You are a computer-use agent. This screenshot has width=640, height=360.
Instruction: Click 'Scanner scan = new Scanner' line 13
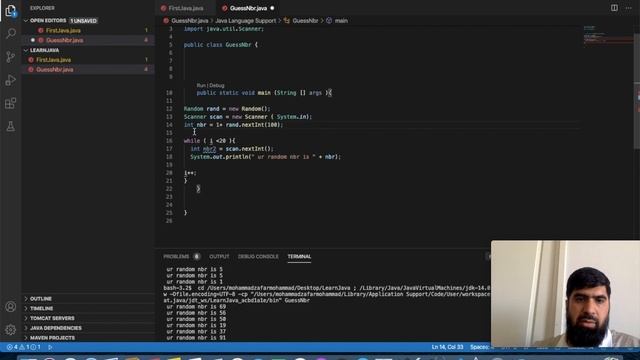point(248,117)
